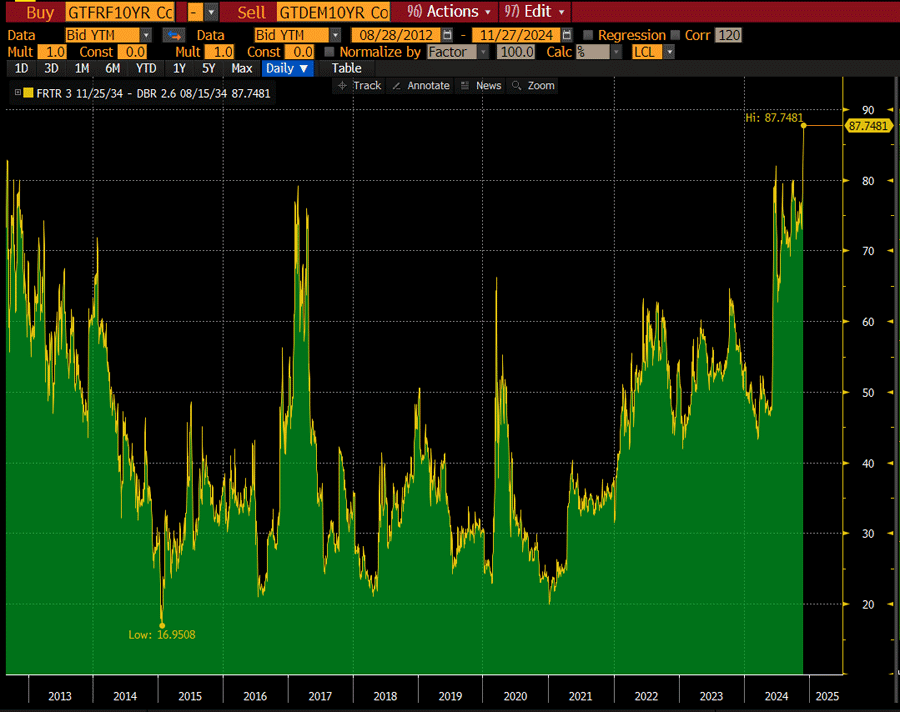Show the News overlay on chart
Image resolution: width=900 pixels, height=712 pixels.
(481, 86)
